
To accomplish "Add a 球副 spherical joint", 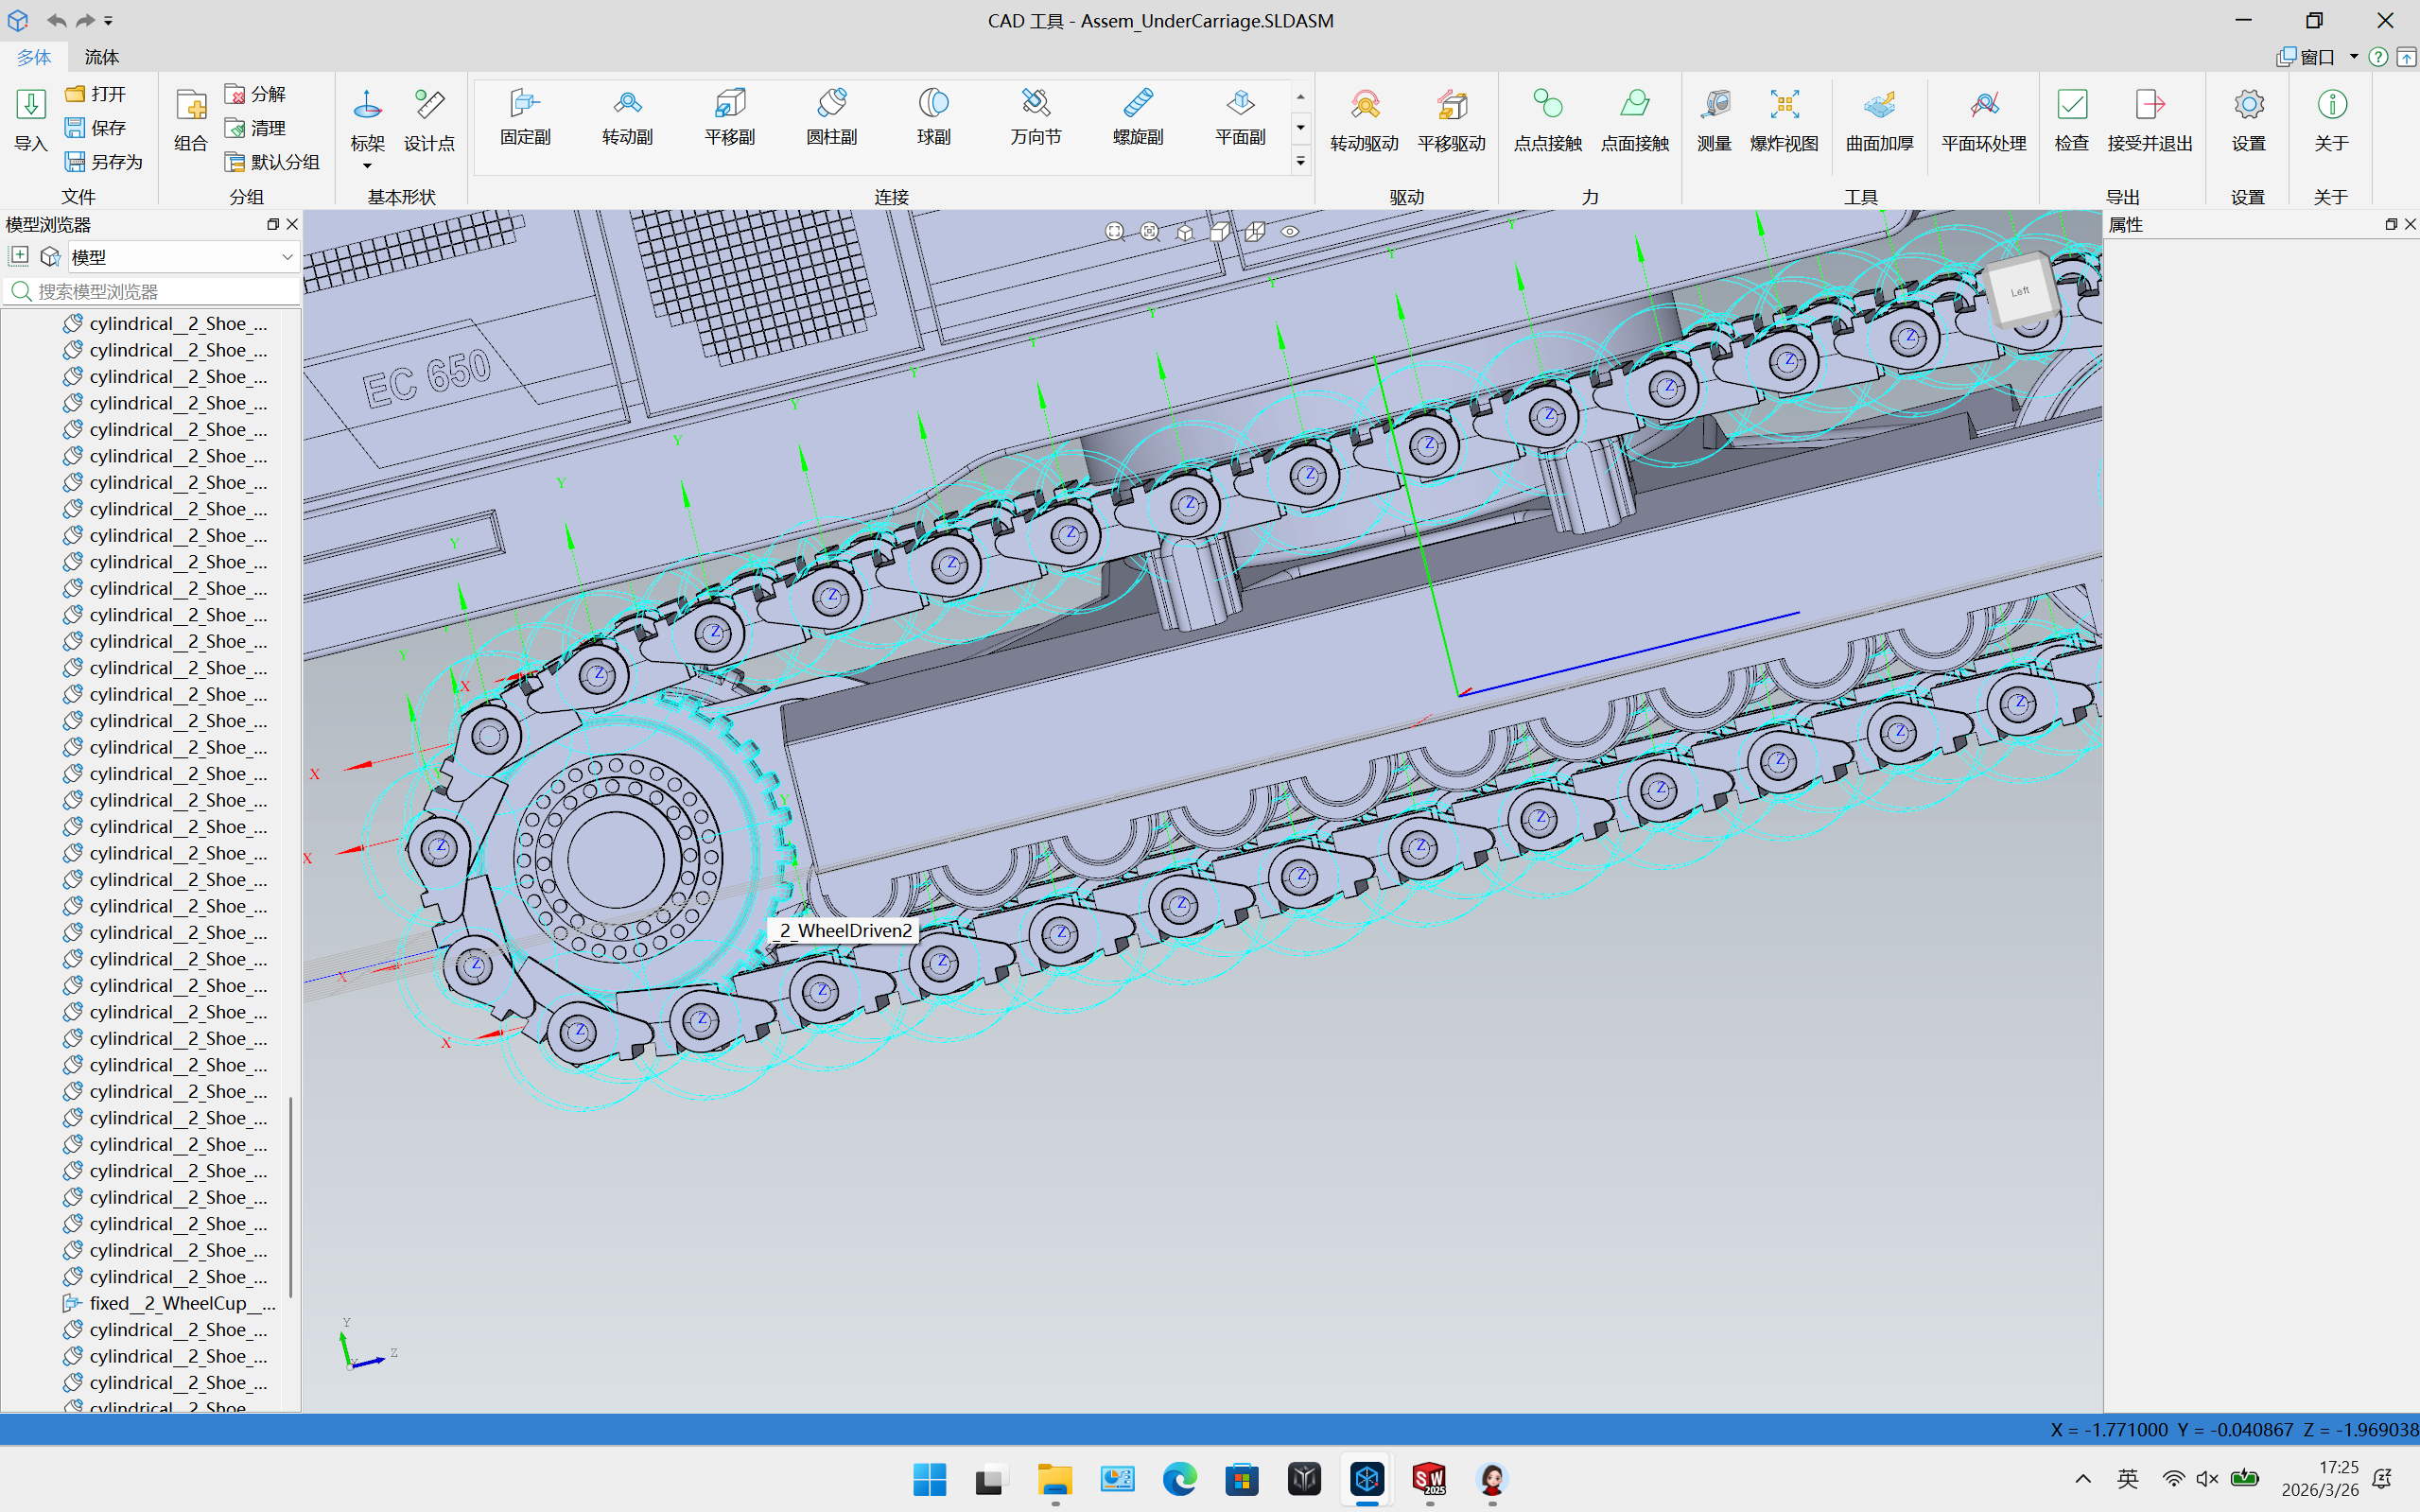I will tap(933, 118).
